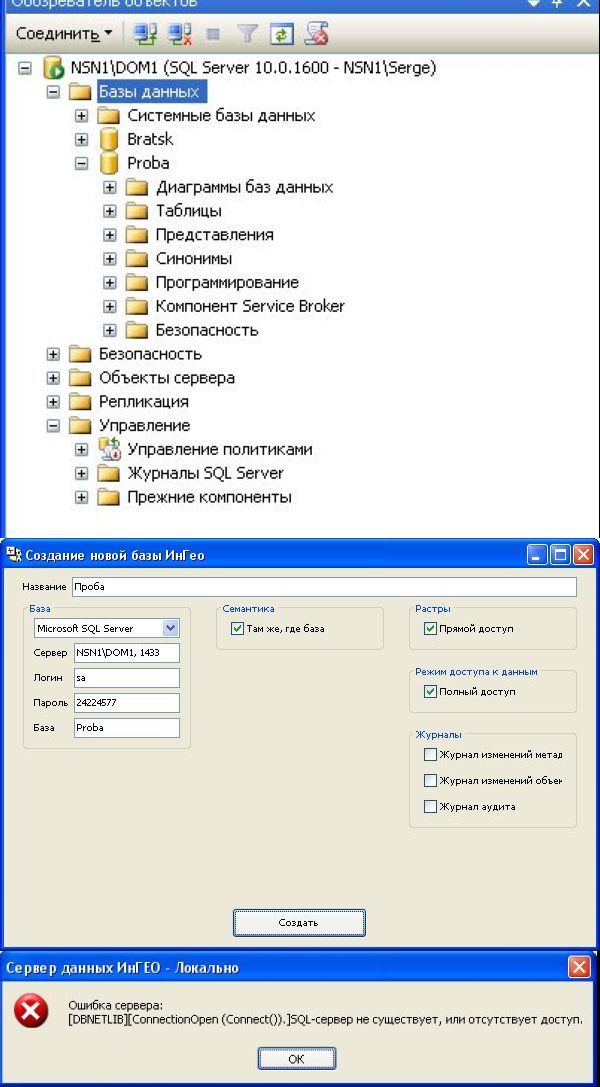Collapse the Proba database node
600x1087 pixels.
pos(82,164)
